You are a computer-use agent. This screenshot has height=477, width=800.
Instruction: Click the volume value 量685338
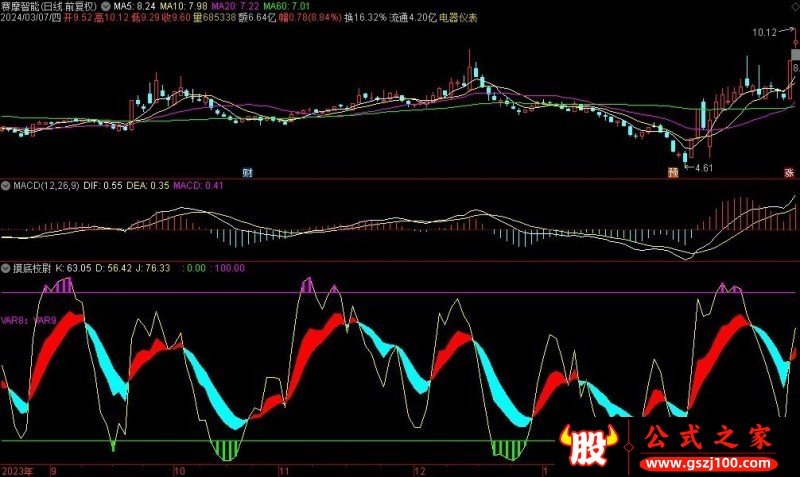coord(214,18)
